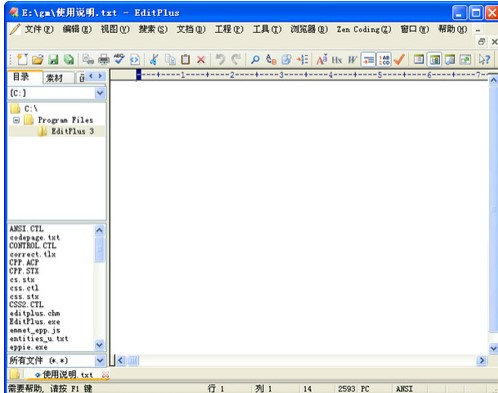The image size is (498, 393).
Task: Open the 帮助(H) menu
Action: [453, 29]
